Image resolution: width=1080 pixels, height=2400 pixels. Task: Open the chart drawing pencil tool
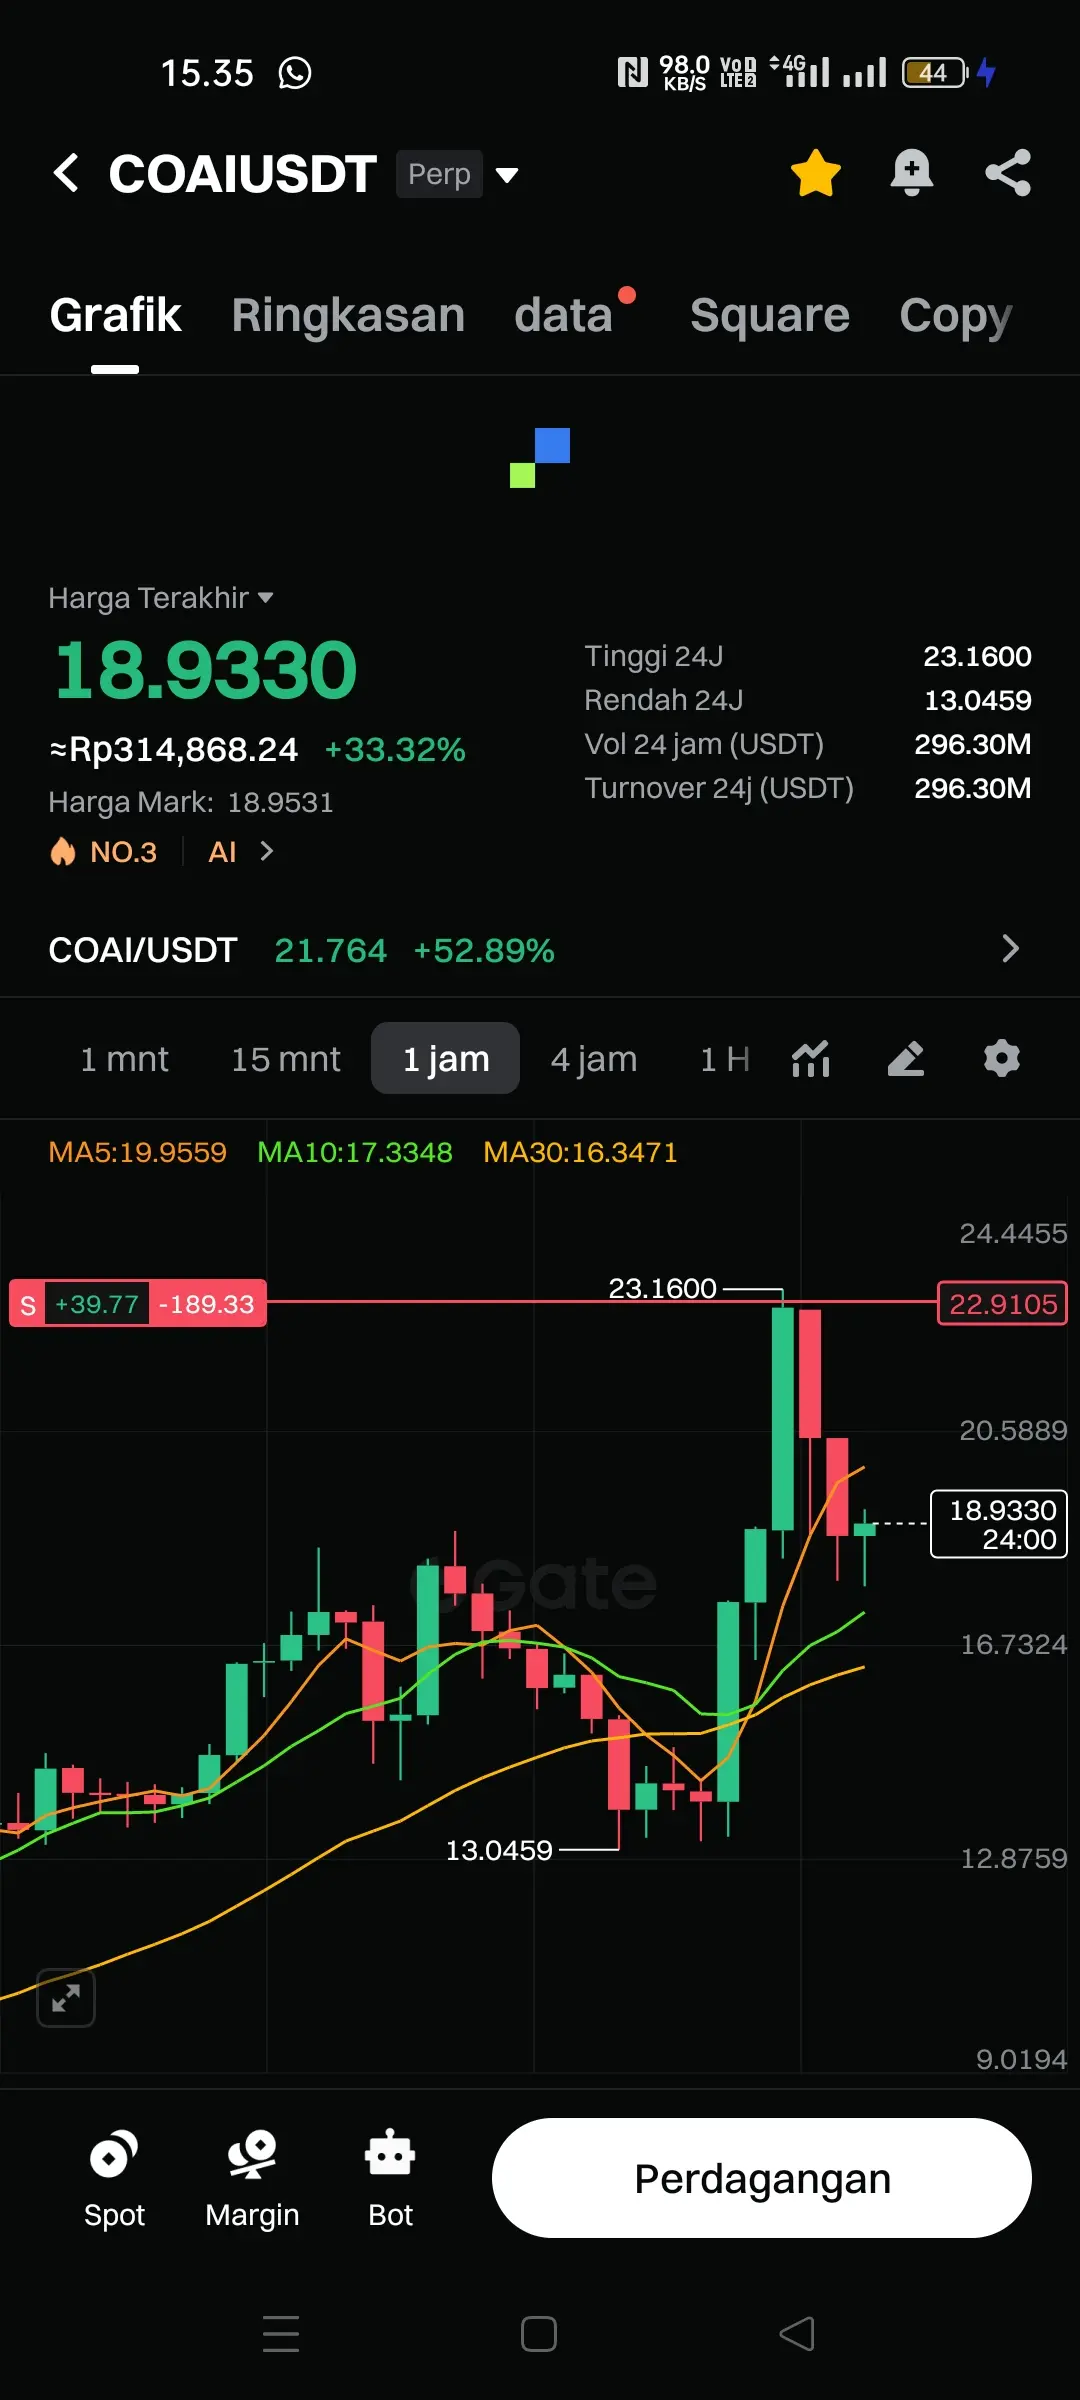[x=906, y=1058]
